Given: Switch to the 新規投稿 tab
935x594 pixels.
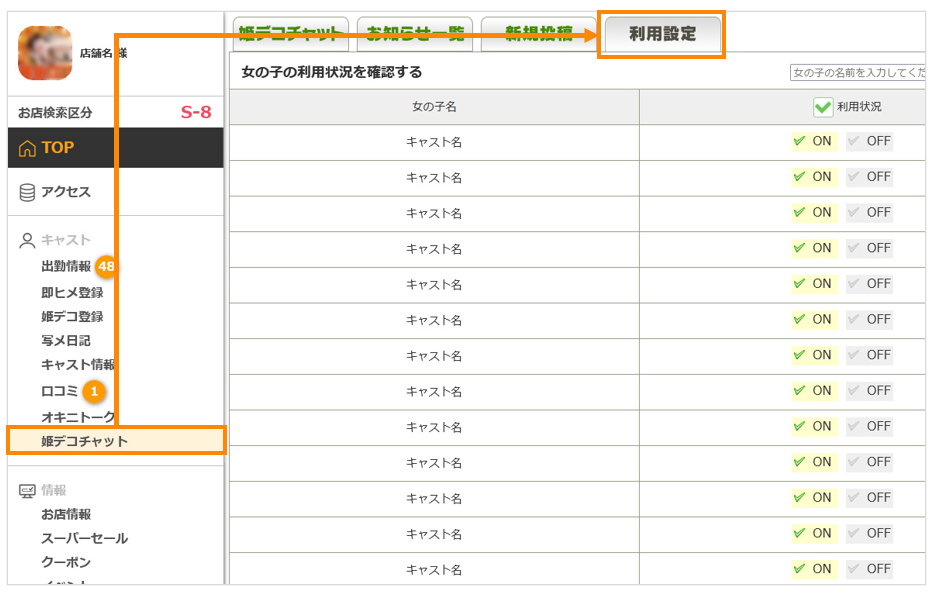Looking at the screenshot, I should 538,34.
